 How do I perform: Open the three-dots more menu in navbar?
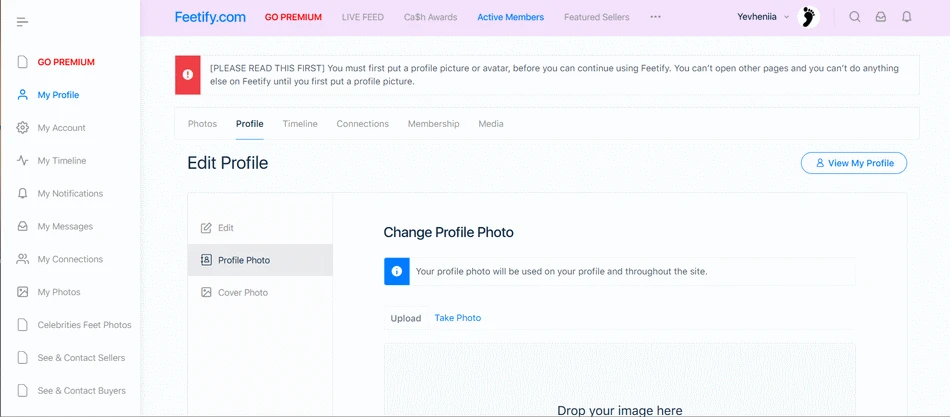[656, 17]
